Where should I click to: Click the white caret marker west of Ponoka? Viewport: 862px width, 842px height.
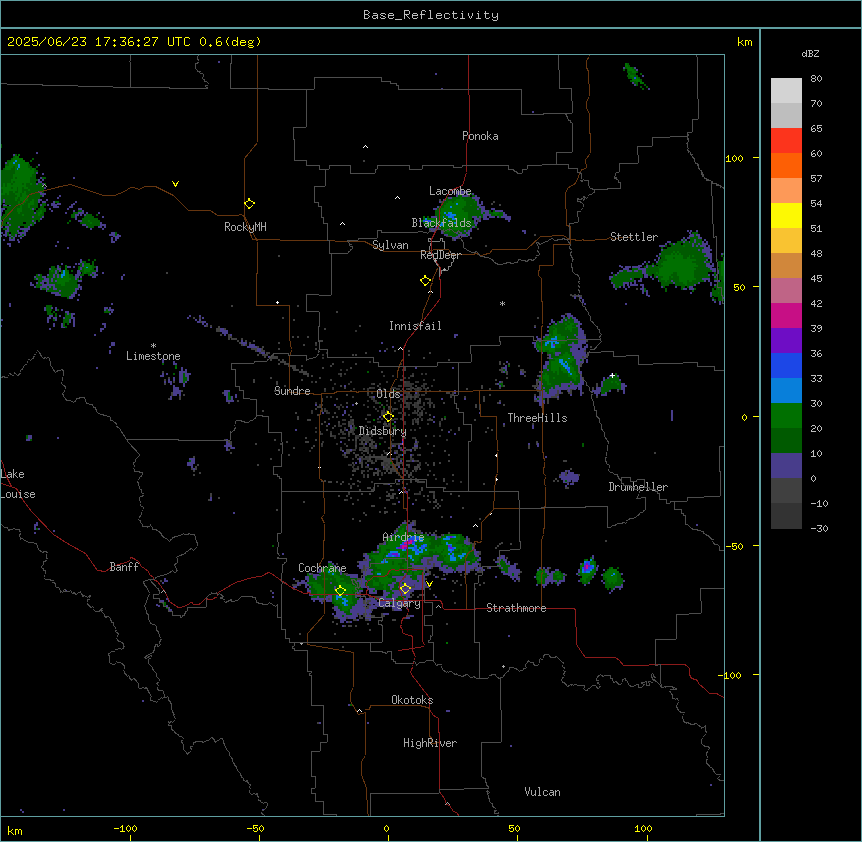click(365, 147)
